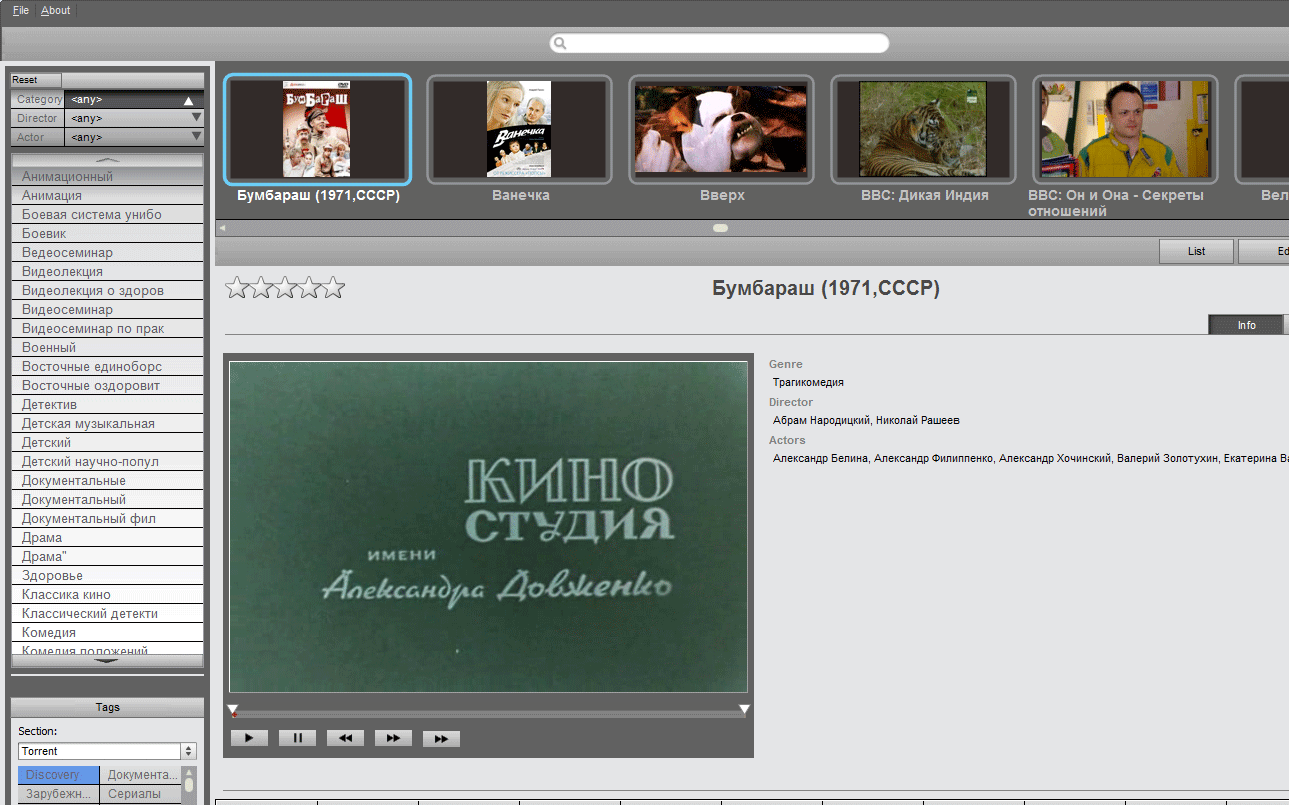Viewport: 1289px width, 805px height.
Task: Select the Discovery tag
Action: [59, 775]
